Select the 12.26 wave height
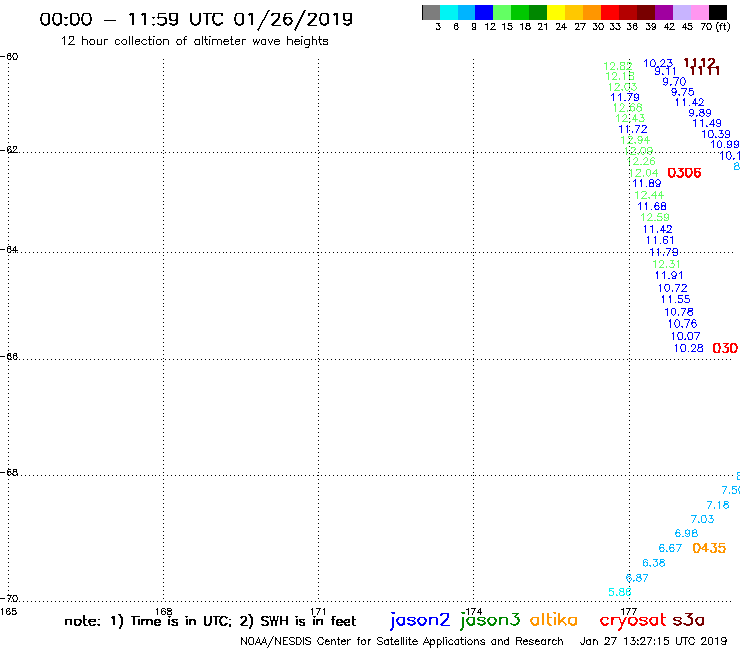 [641, 161]
